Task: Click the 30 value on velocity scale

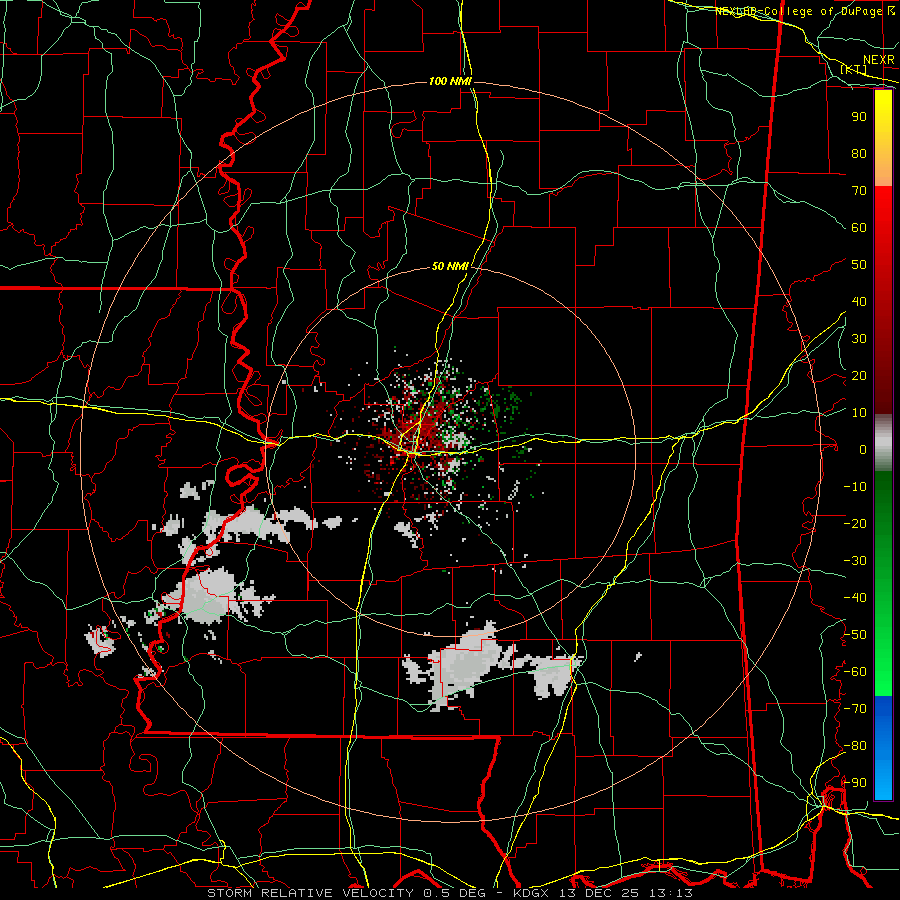Action: (859, 339)
